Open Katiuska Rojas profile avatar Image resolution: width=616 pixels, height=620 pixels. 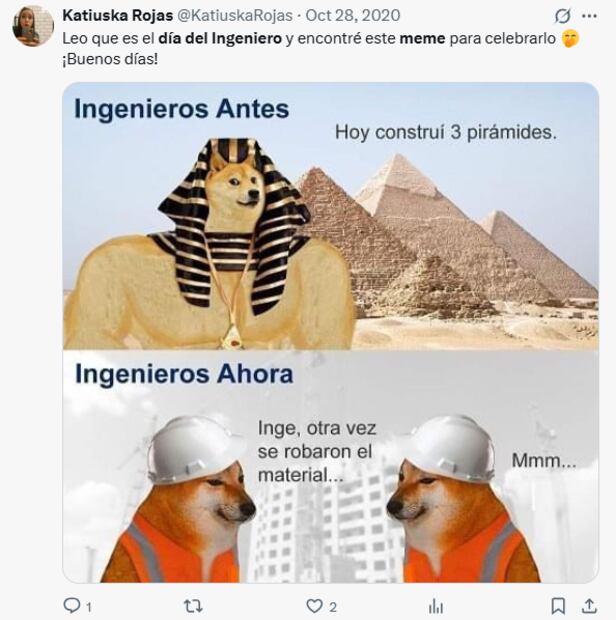click(33, 26)
